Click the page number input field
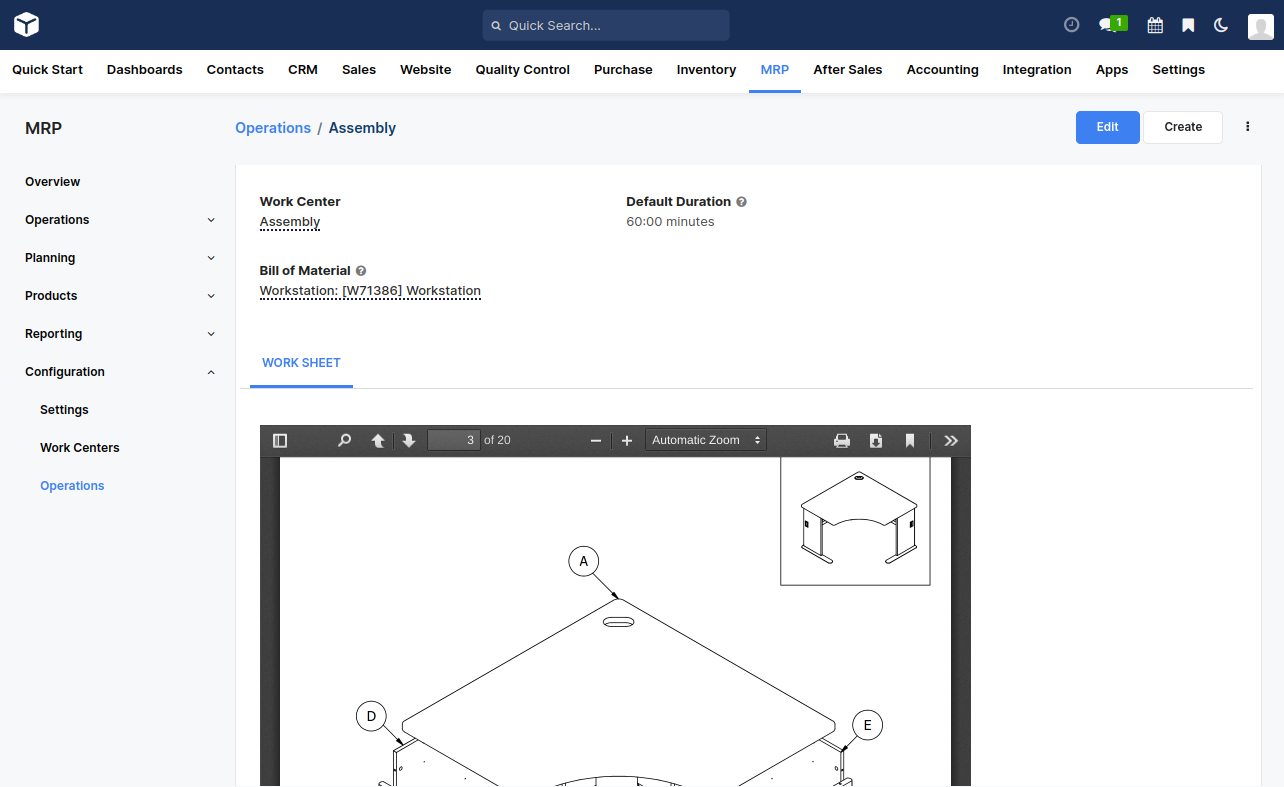 tap(453, 439)
